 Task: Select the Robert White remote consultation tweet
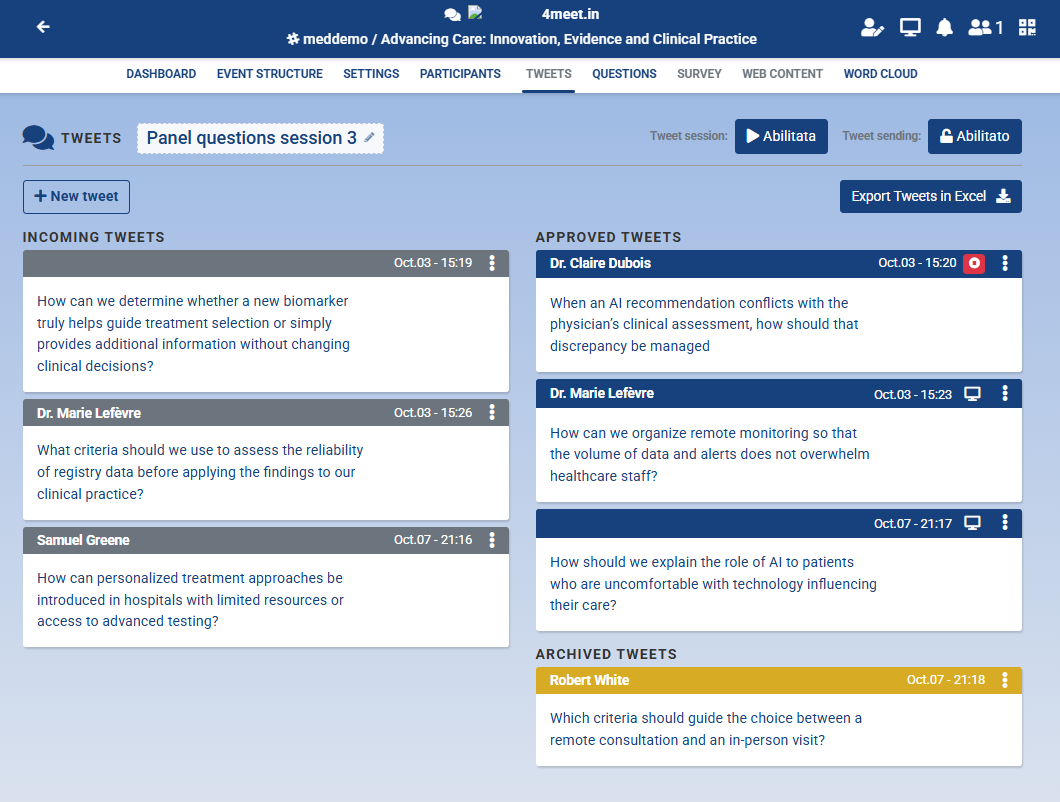coord(706,729)
